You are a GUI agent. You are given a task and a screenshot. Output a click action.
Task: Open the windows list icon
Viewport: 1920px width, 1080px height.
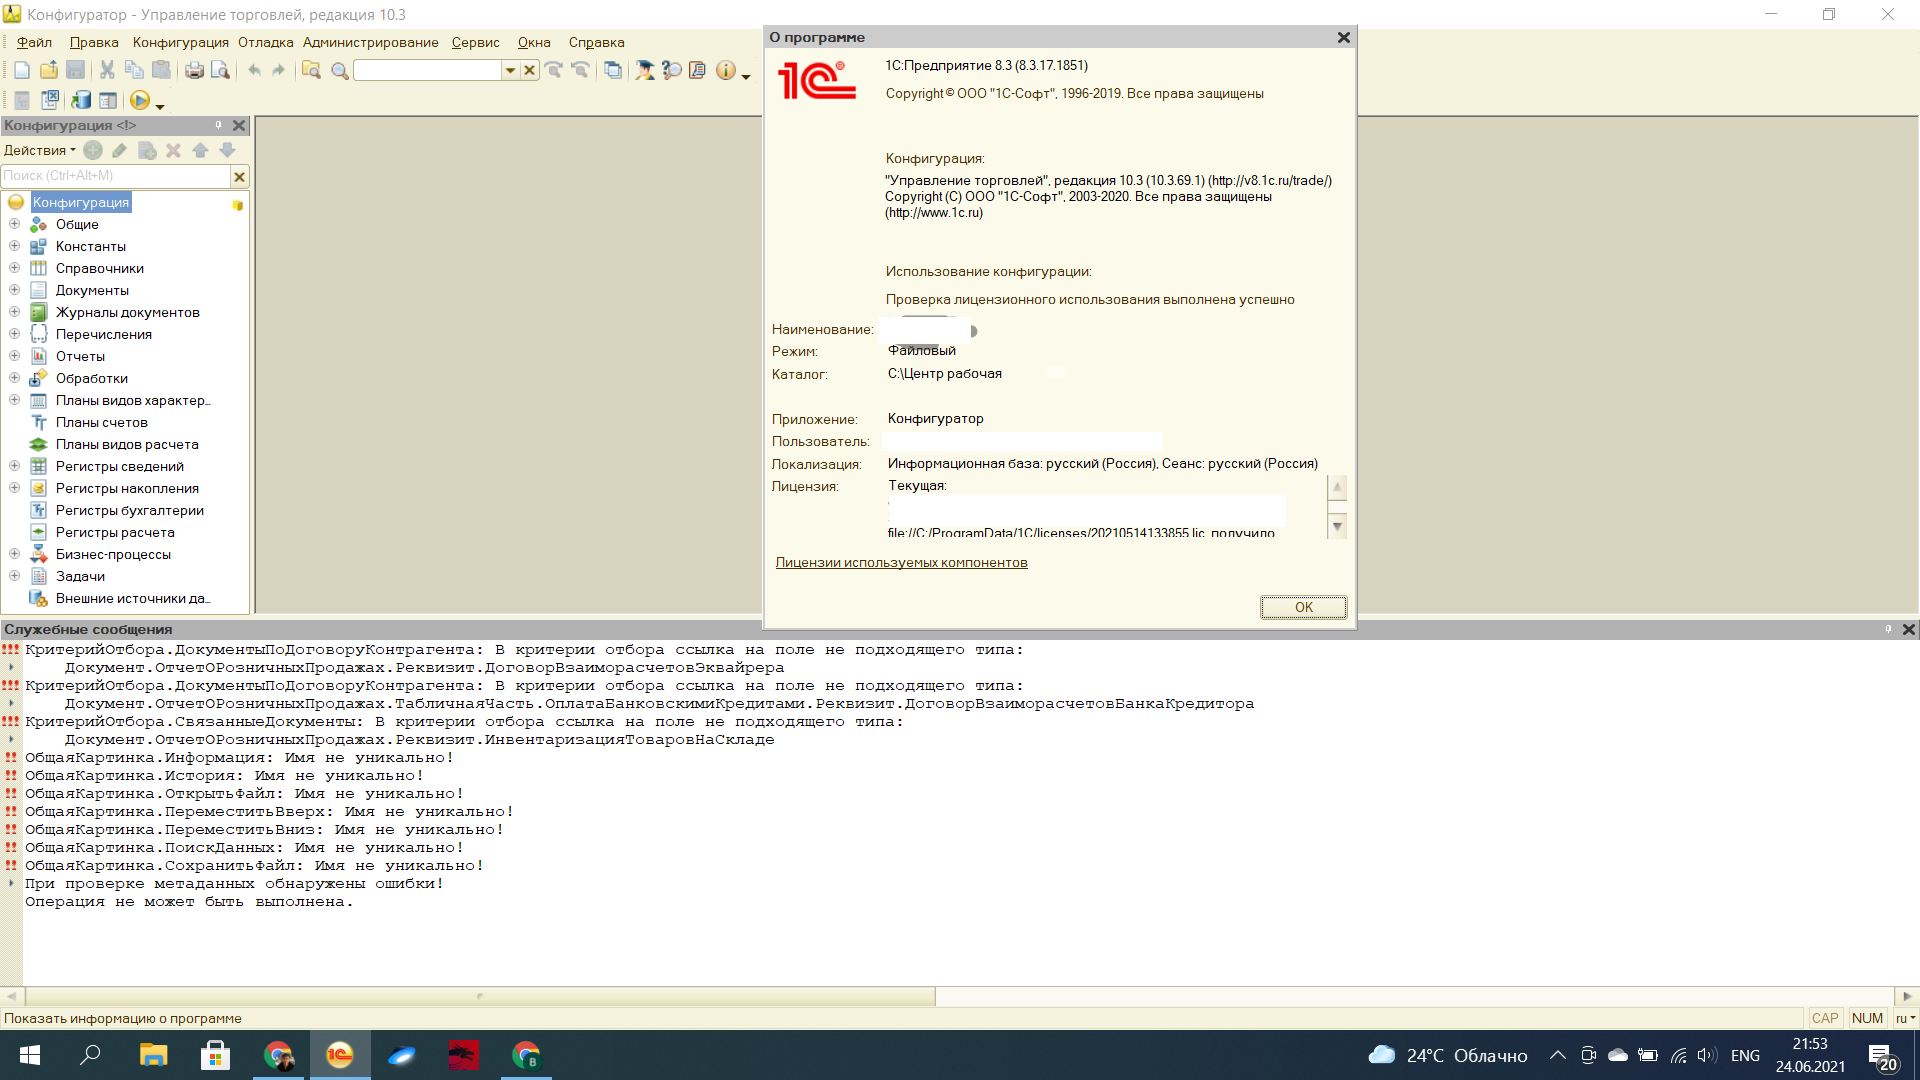tap(613, 70)
